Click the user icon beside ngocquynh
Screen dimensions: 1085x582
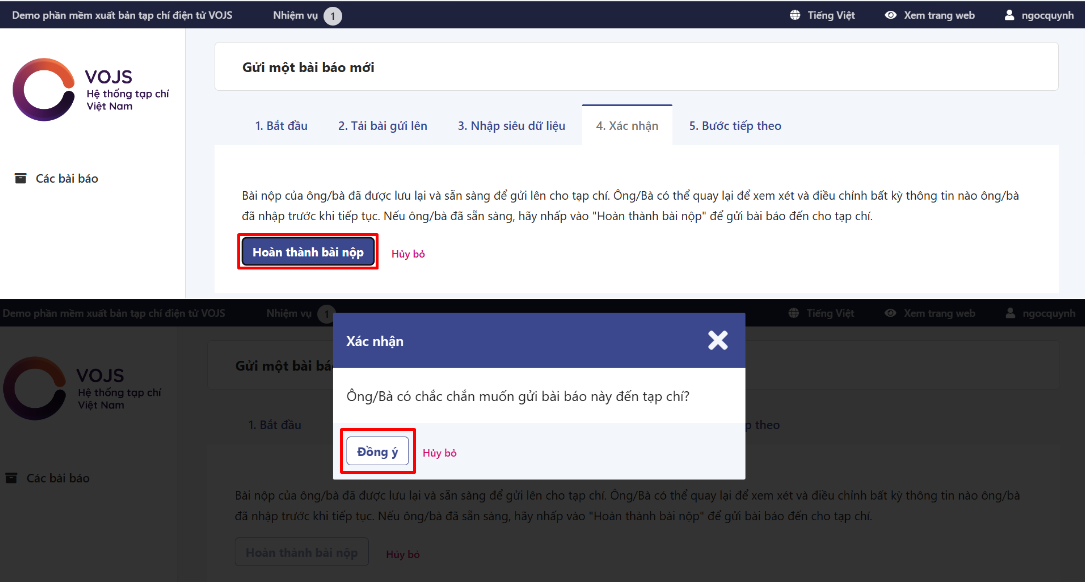point(1010,16)
